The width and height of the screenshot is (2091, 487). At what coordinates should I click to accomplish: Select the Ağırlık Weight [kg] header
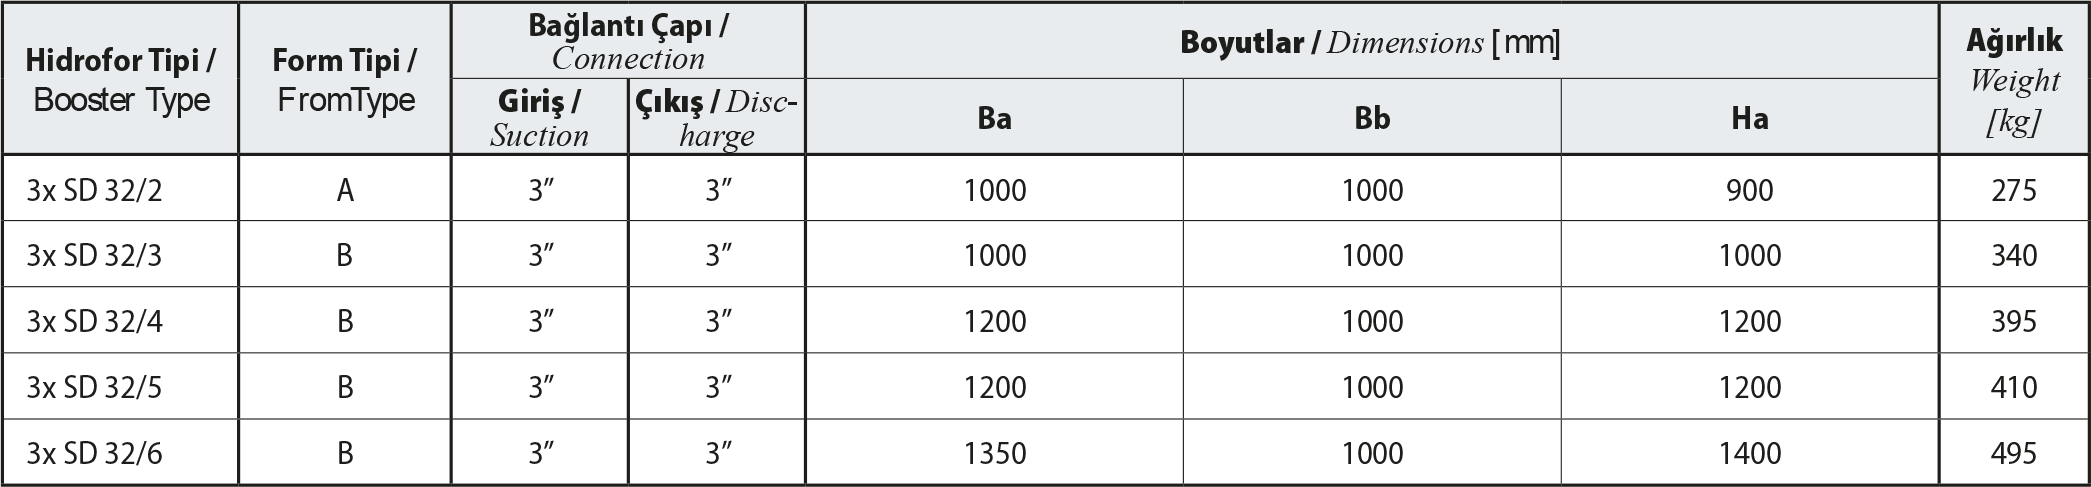pos(2014,79)
